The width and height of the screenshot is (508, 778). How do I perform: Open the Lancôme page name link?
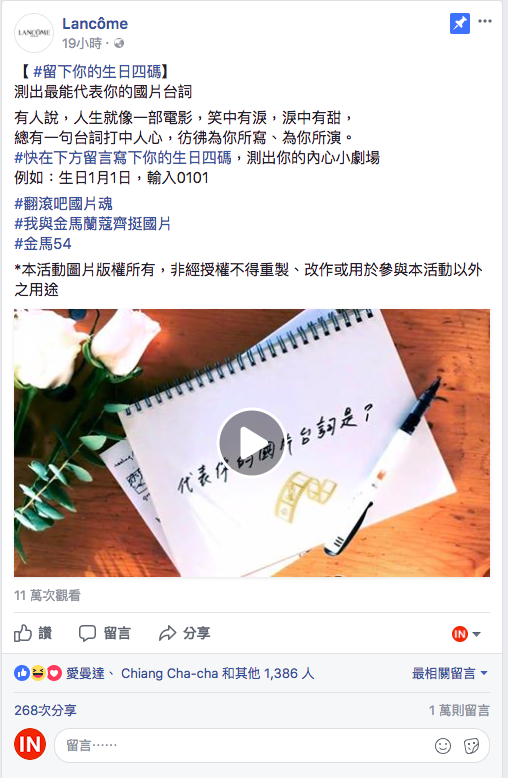(95, 23)
